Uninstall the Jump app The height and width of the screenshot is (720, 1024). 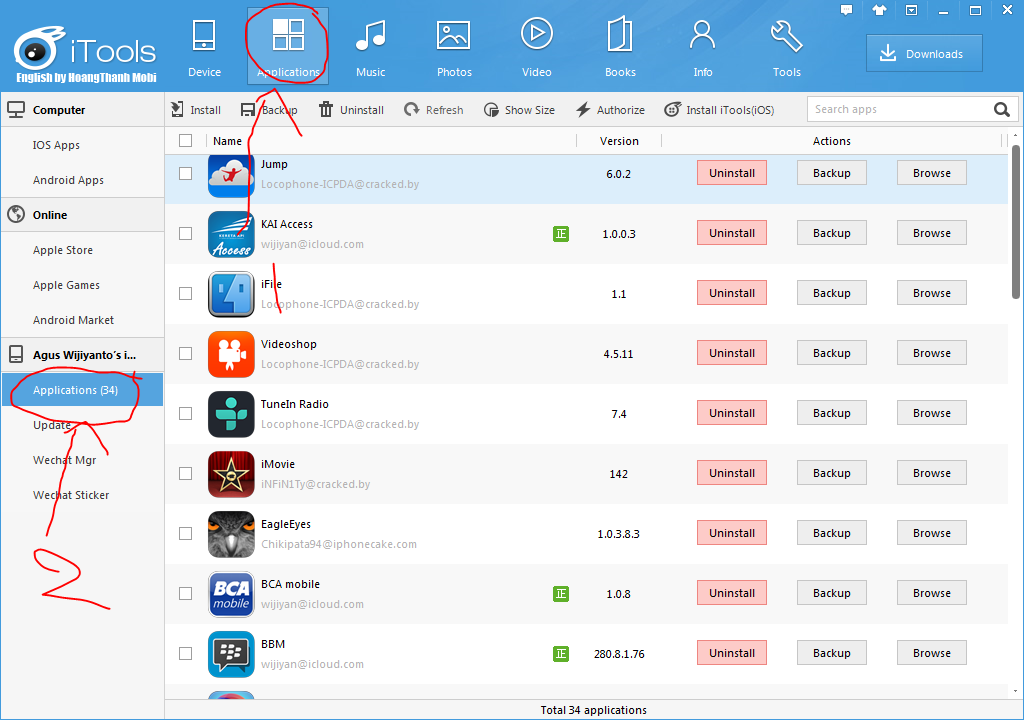[731, 173]
